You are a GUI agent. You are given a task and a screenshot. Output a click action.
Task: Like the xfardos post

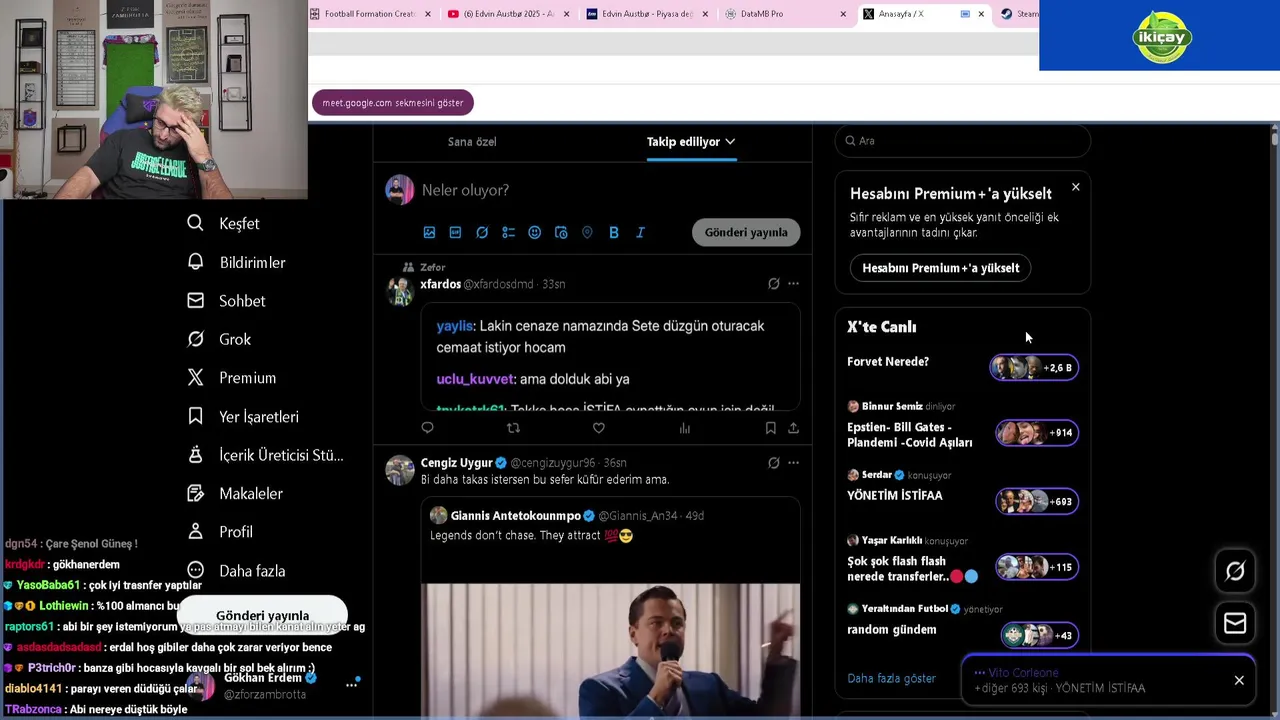point(598,428)
